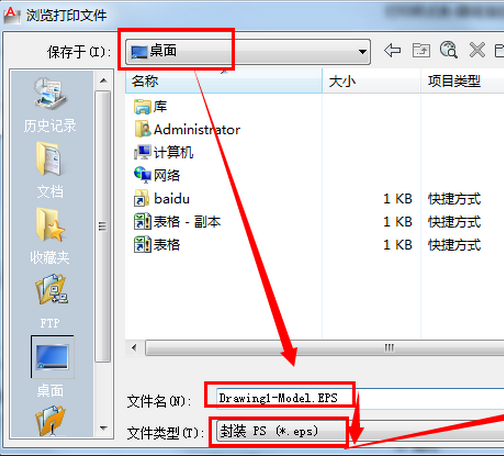This screenshot has height=456, width=504.
Task: Click the 文件名 Drawing1-Model.EPS input field
Action: (360, 398)
